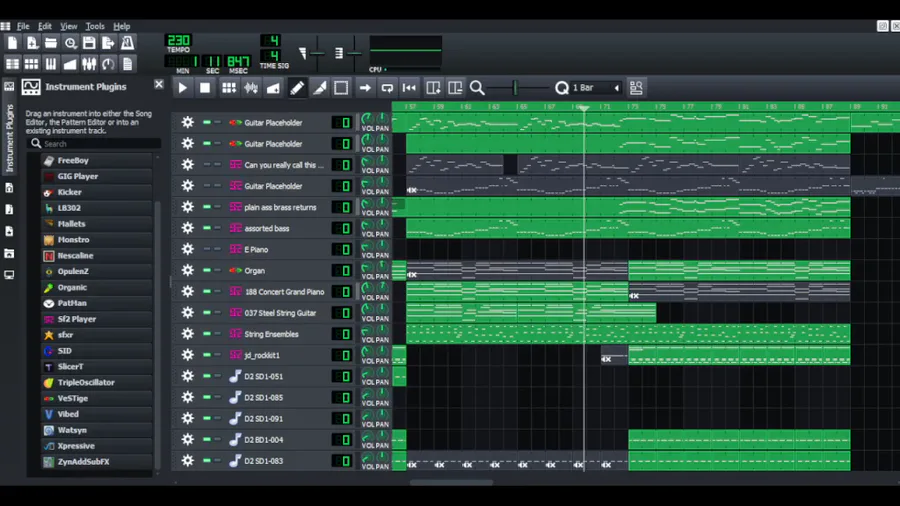Viewport: 900px width, 506px height.
Task: Add an automation track icon
Action: click(273, 88)
